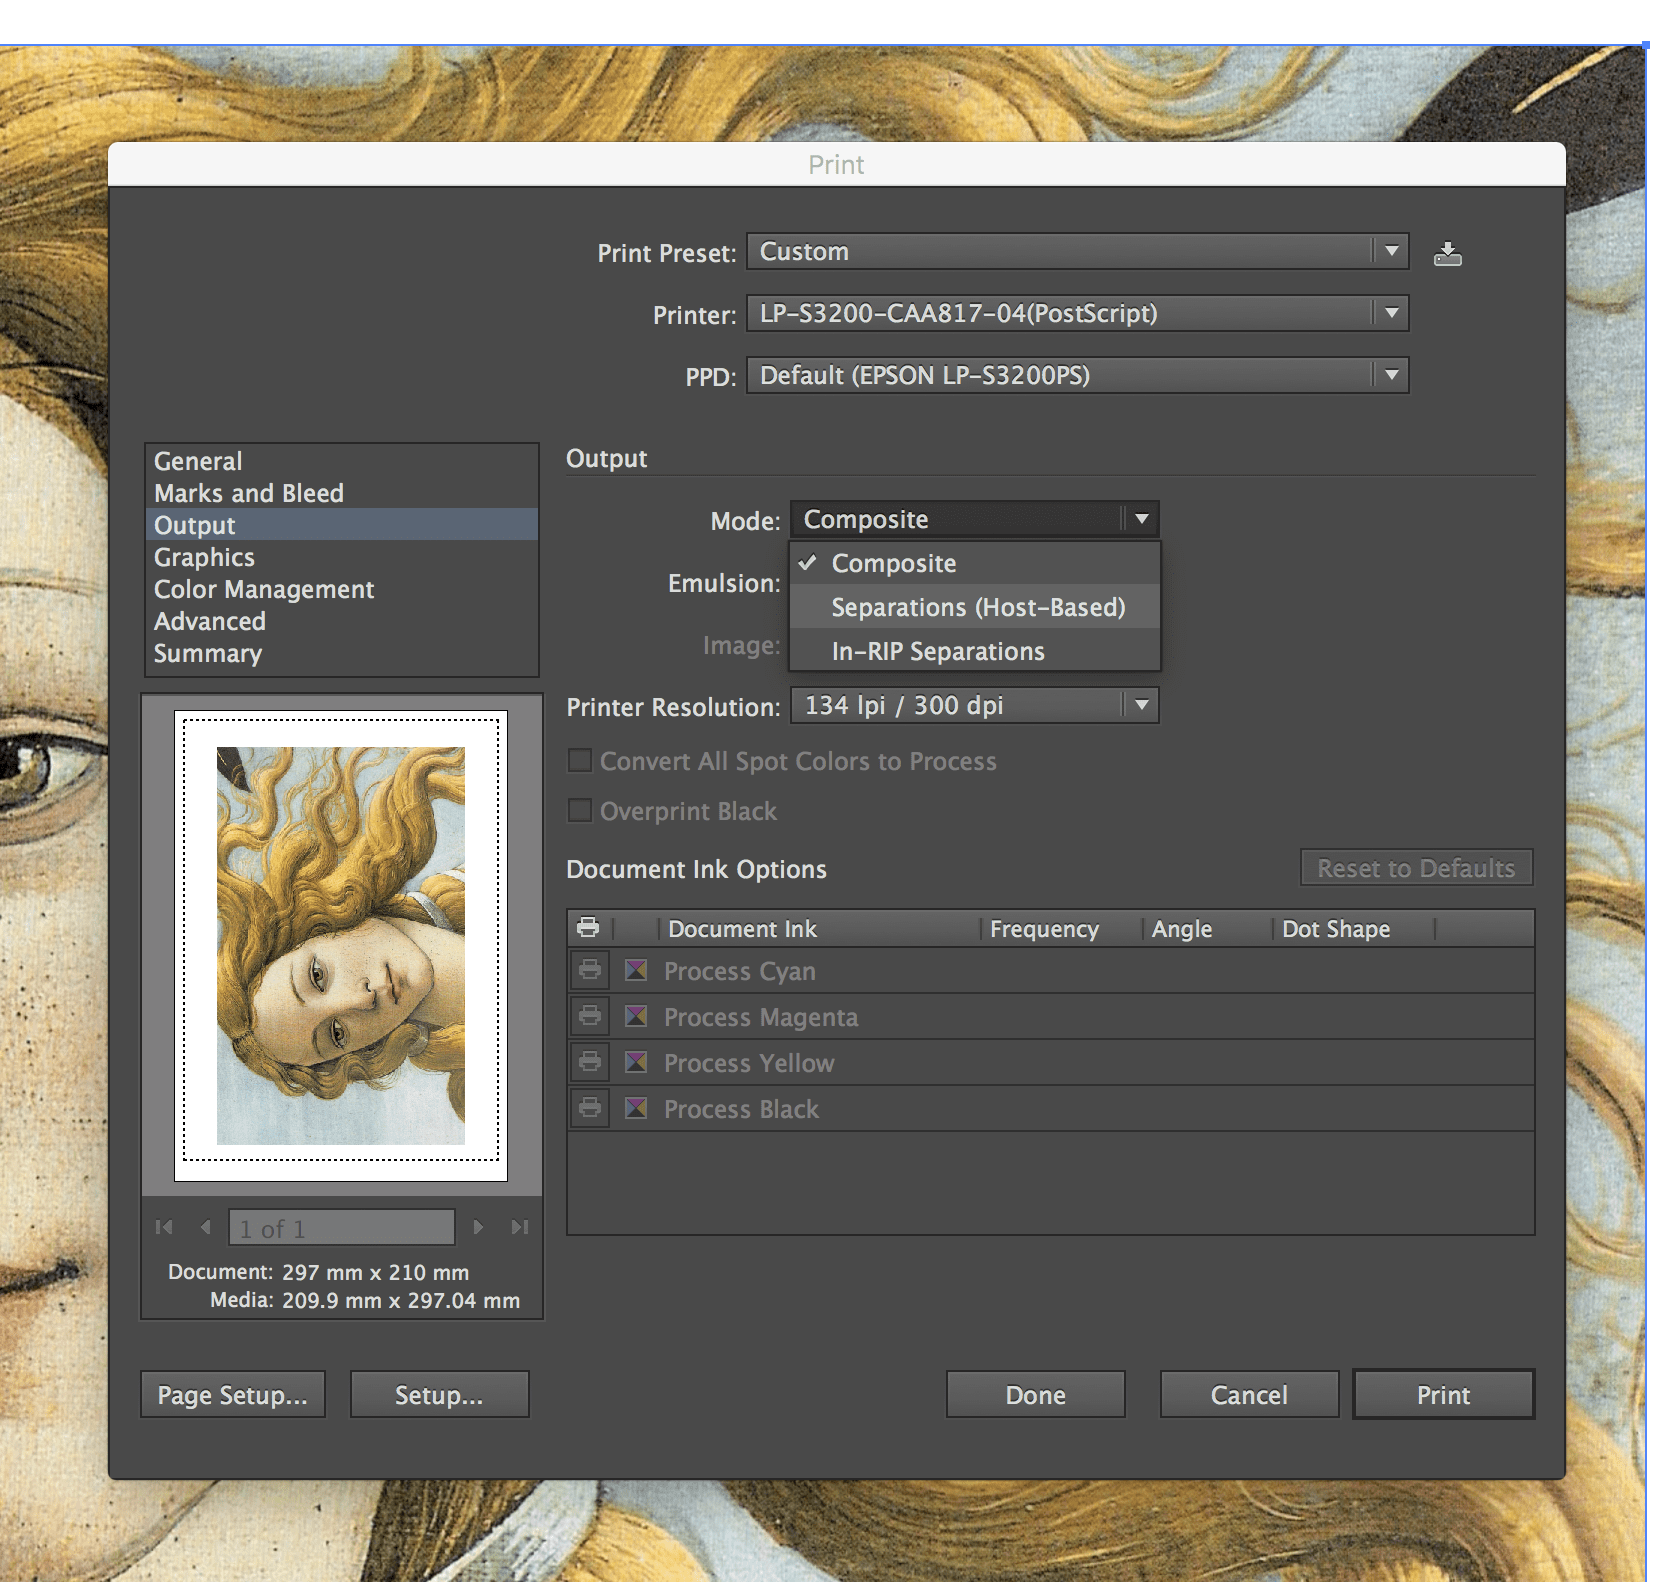
Task: Click the Process Cyan color swatch
Action: [636, 970]
